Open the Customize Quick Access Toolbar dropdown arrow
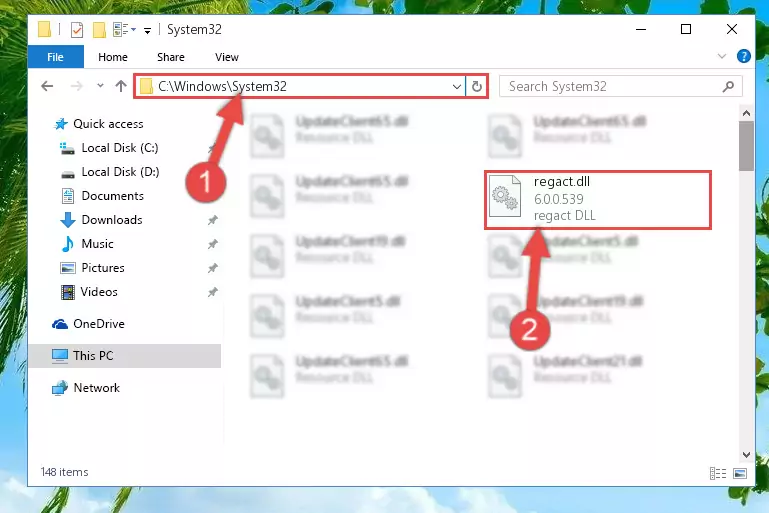This screenshot has height=513, width=769. point(147,31)
